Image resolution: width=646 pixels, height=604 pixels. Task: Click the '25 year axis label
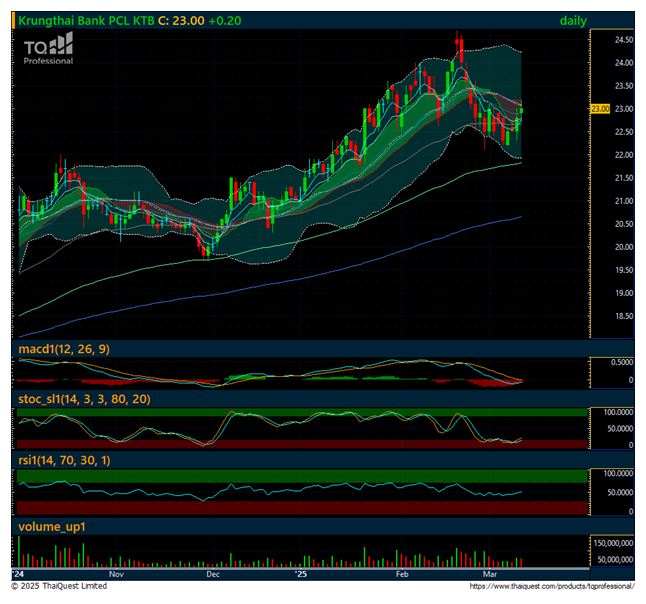click(302, 574)
